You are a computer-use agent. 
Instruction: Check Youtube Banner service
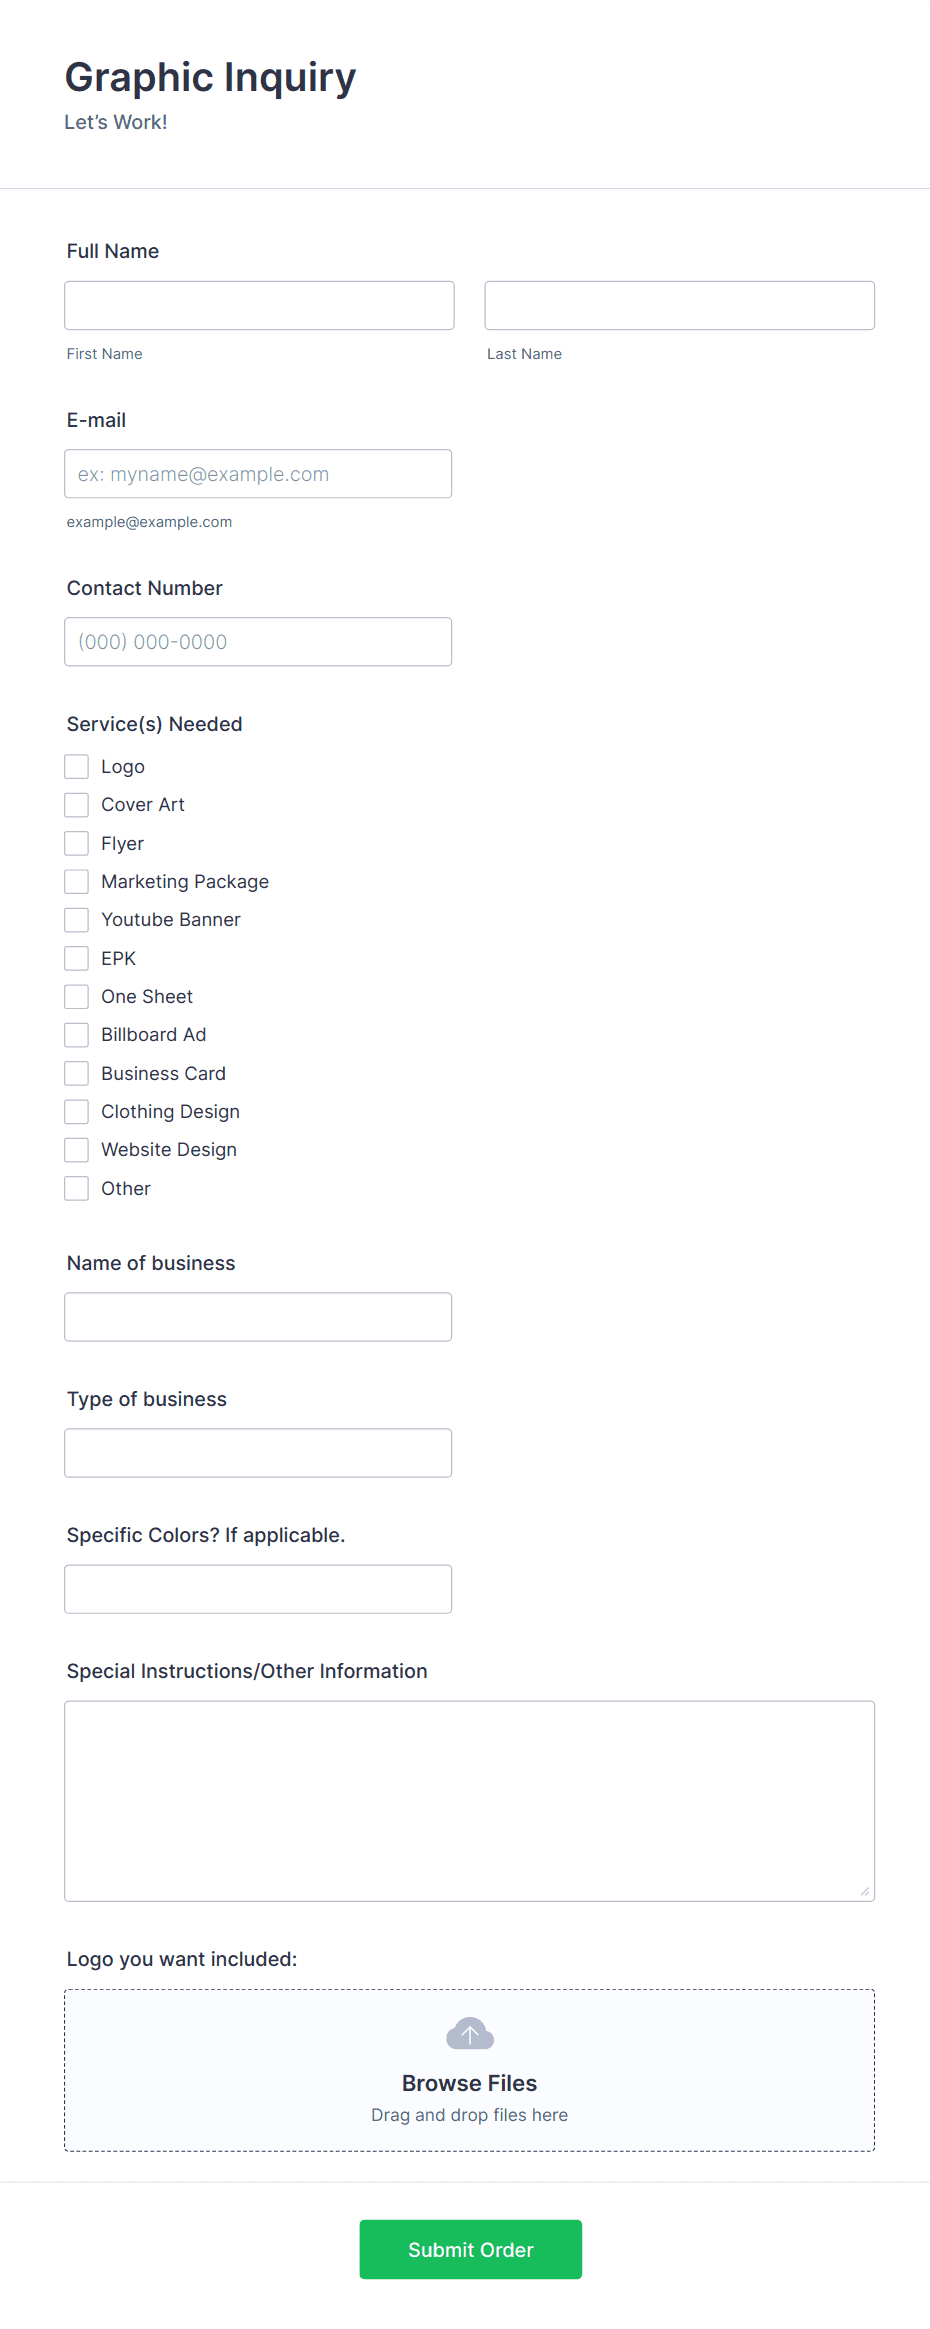[x=76, y=919]
